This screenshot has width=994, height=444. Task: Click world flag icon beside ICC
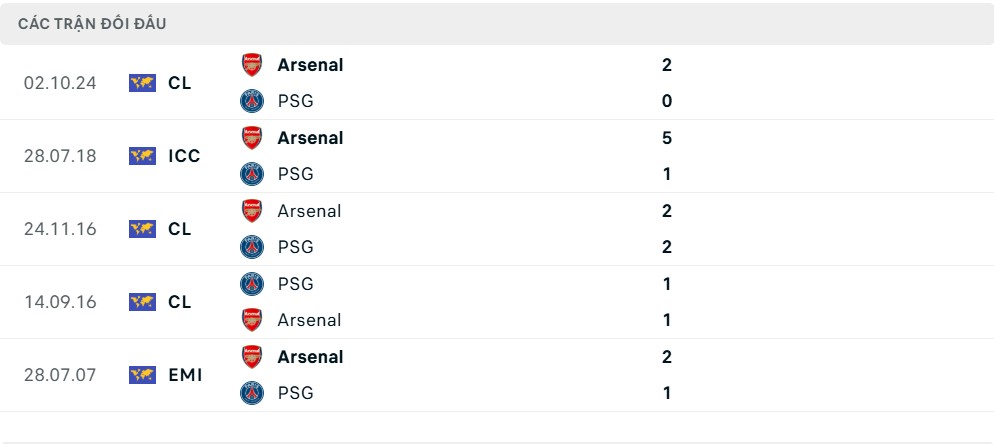click(x=142, y=156)
